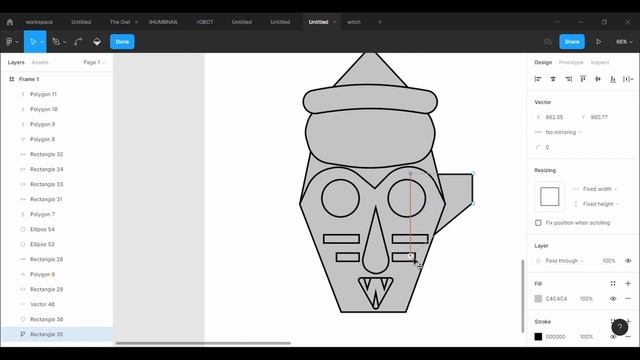Expand the Move tool options arrow

tap(42, 42)
